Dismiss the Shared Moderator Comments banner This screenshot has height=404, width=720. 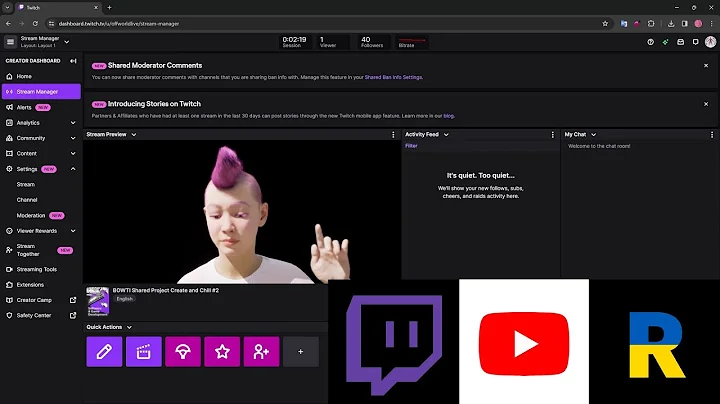(706, 66)
